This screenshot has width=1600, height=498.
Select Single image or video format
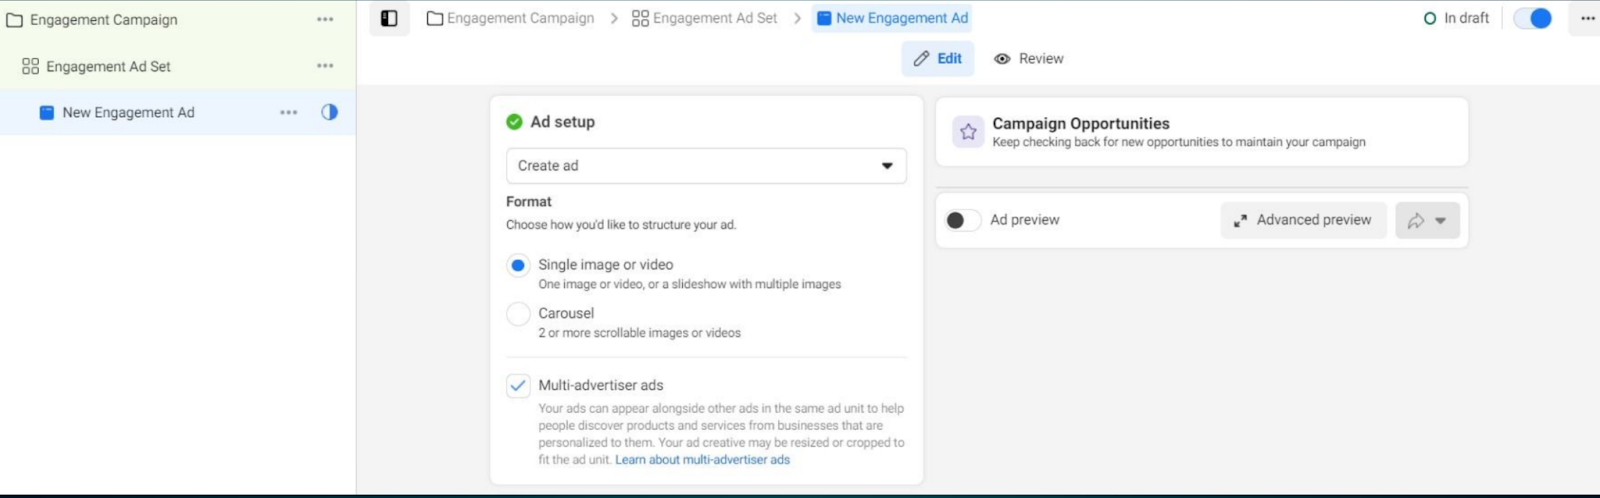518,265
